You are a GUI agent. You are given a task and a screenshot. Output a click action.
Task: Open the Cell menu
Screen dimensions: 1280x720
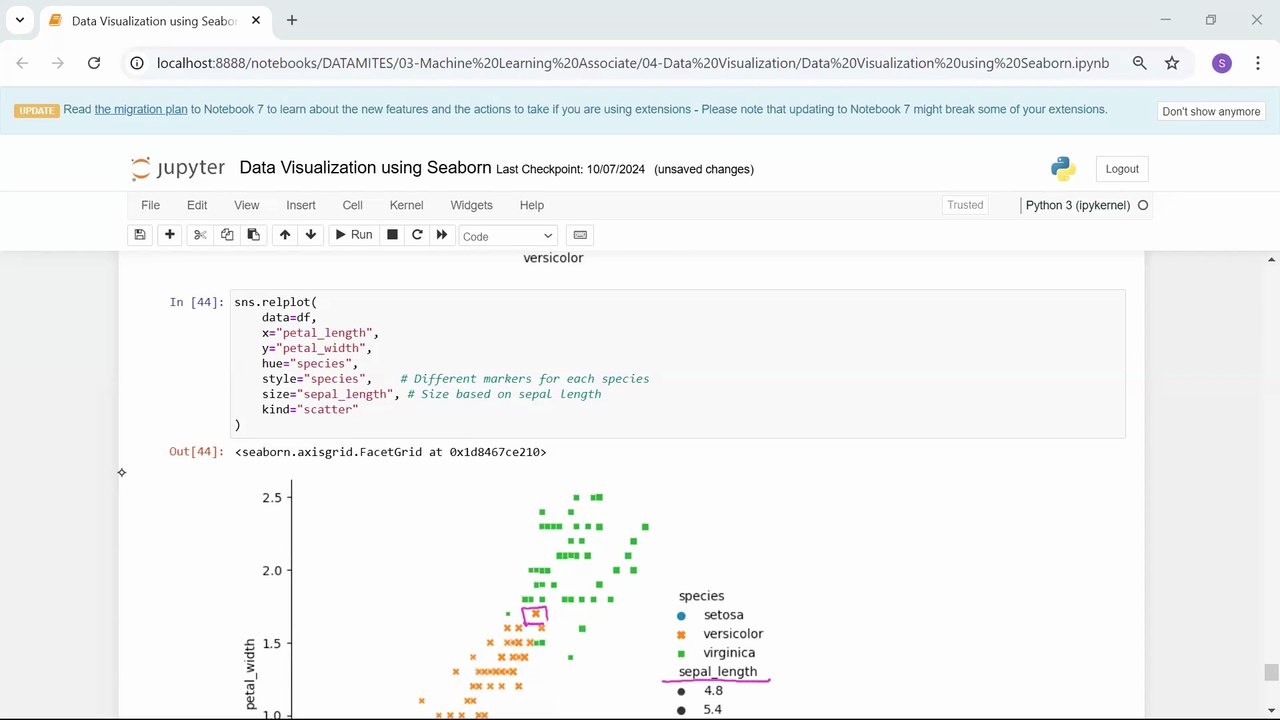(352, 205)
